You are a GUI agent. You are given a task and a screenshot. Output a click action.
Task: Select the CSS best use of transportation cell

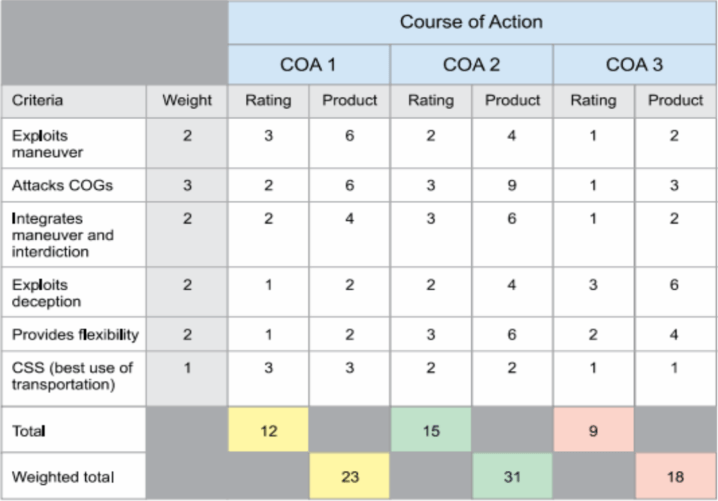click(74, 378)
